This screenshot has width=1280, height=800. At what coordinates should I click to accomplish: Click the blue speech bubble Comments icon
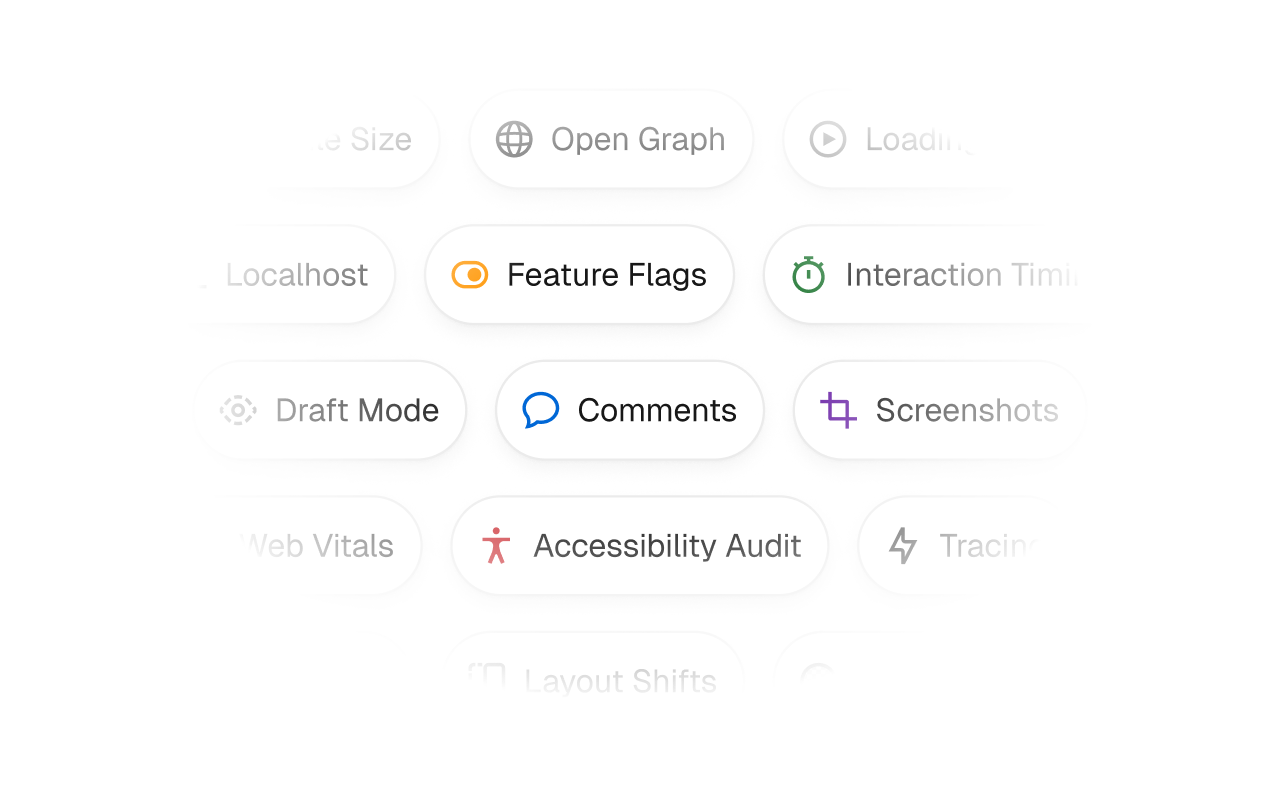coord(540,410)
